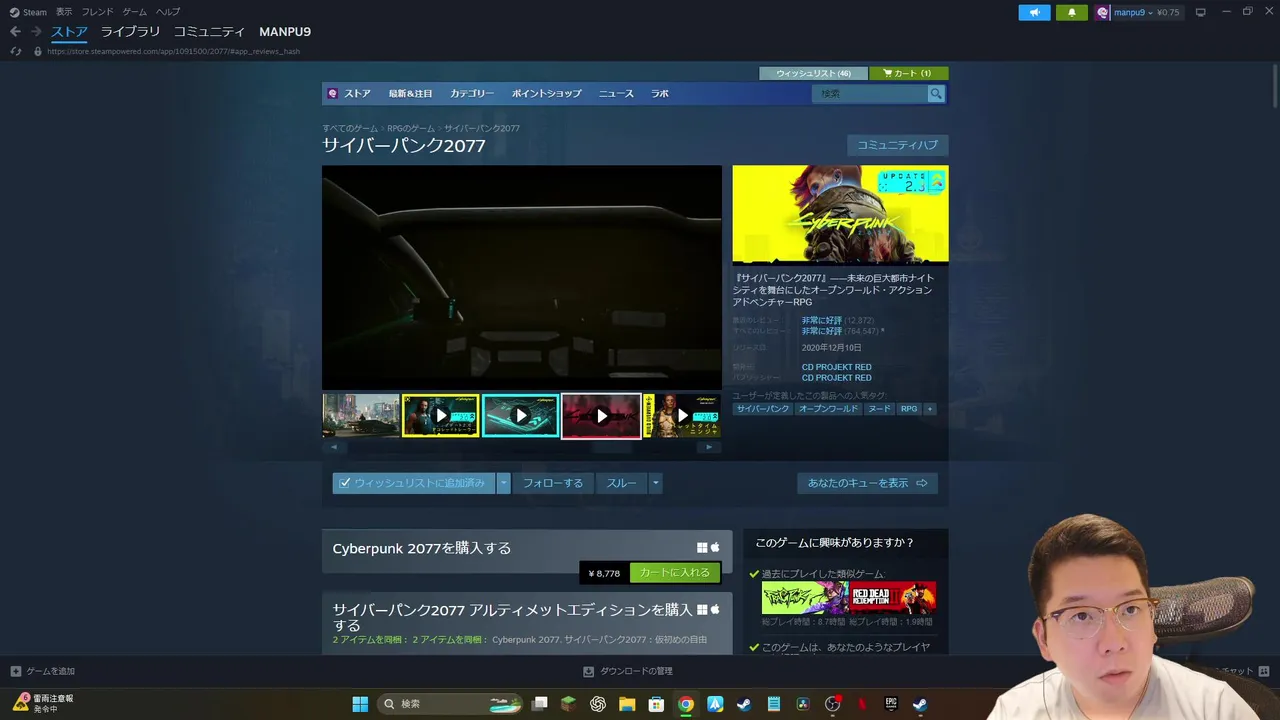
Task: Open the ラボ nav item
Action: pyautogui.click(x=660, y=93)
